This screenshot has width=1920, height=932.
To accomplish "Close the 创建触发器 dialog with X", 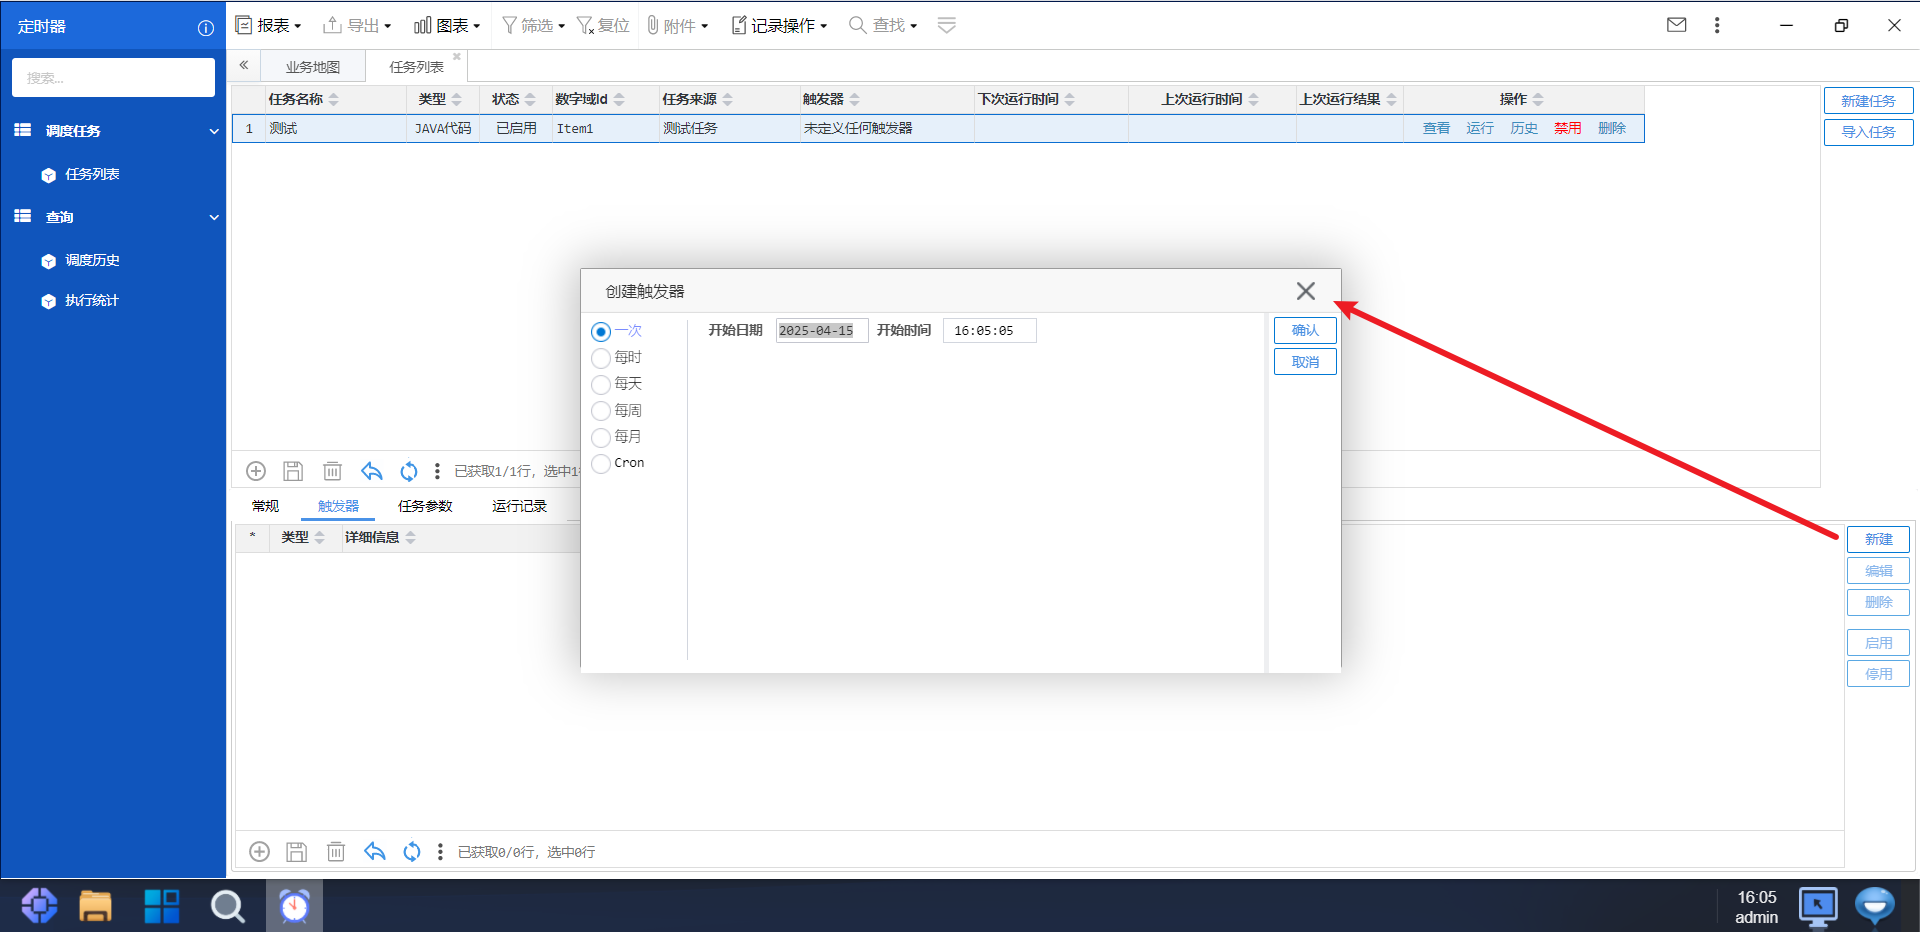I will pos(1306,291).
